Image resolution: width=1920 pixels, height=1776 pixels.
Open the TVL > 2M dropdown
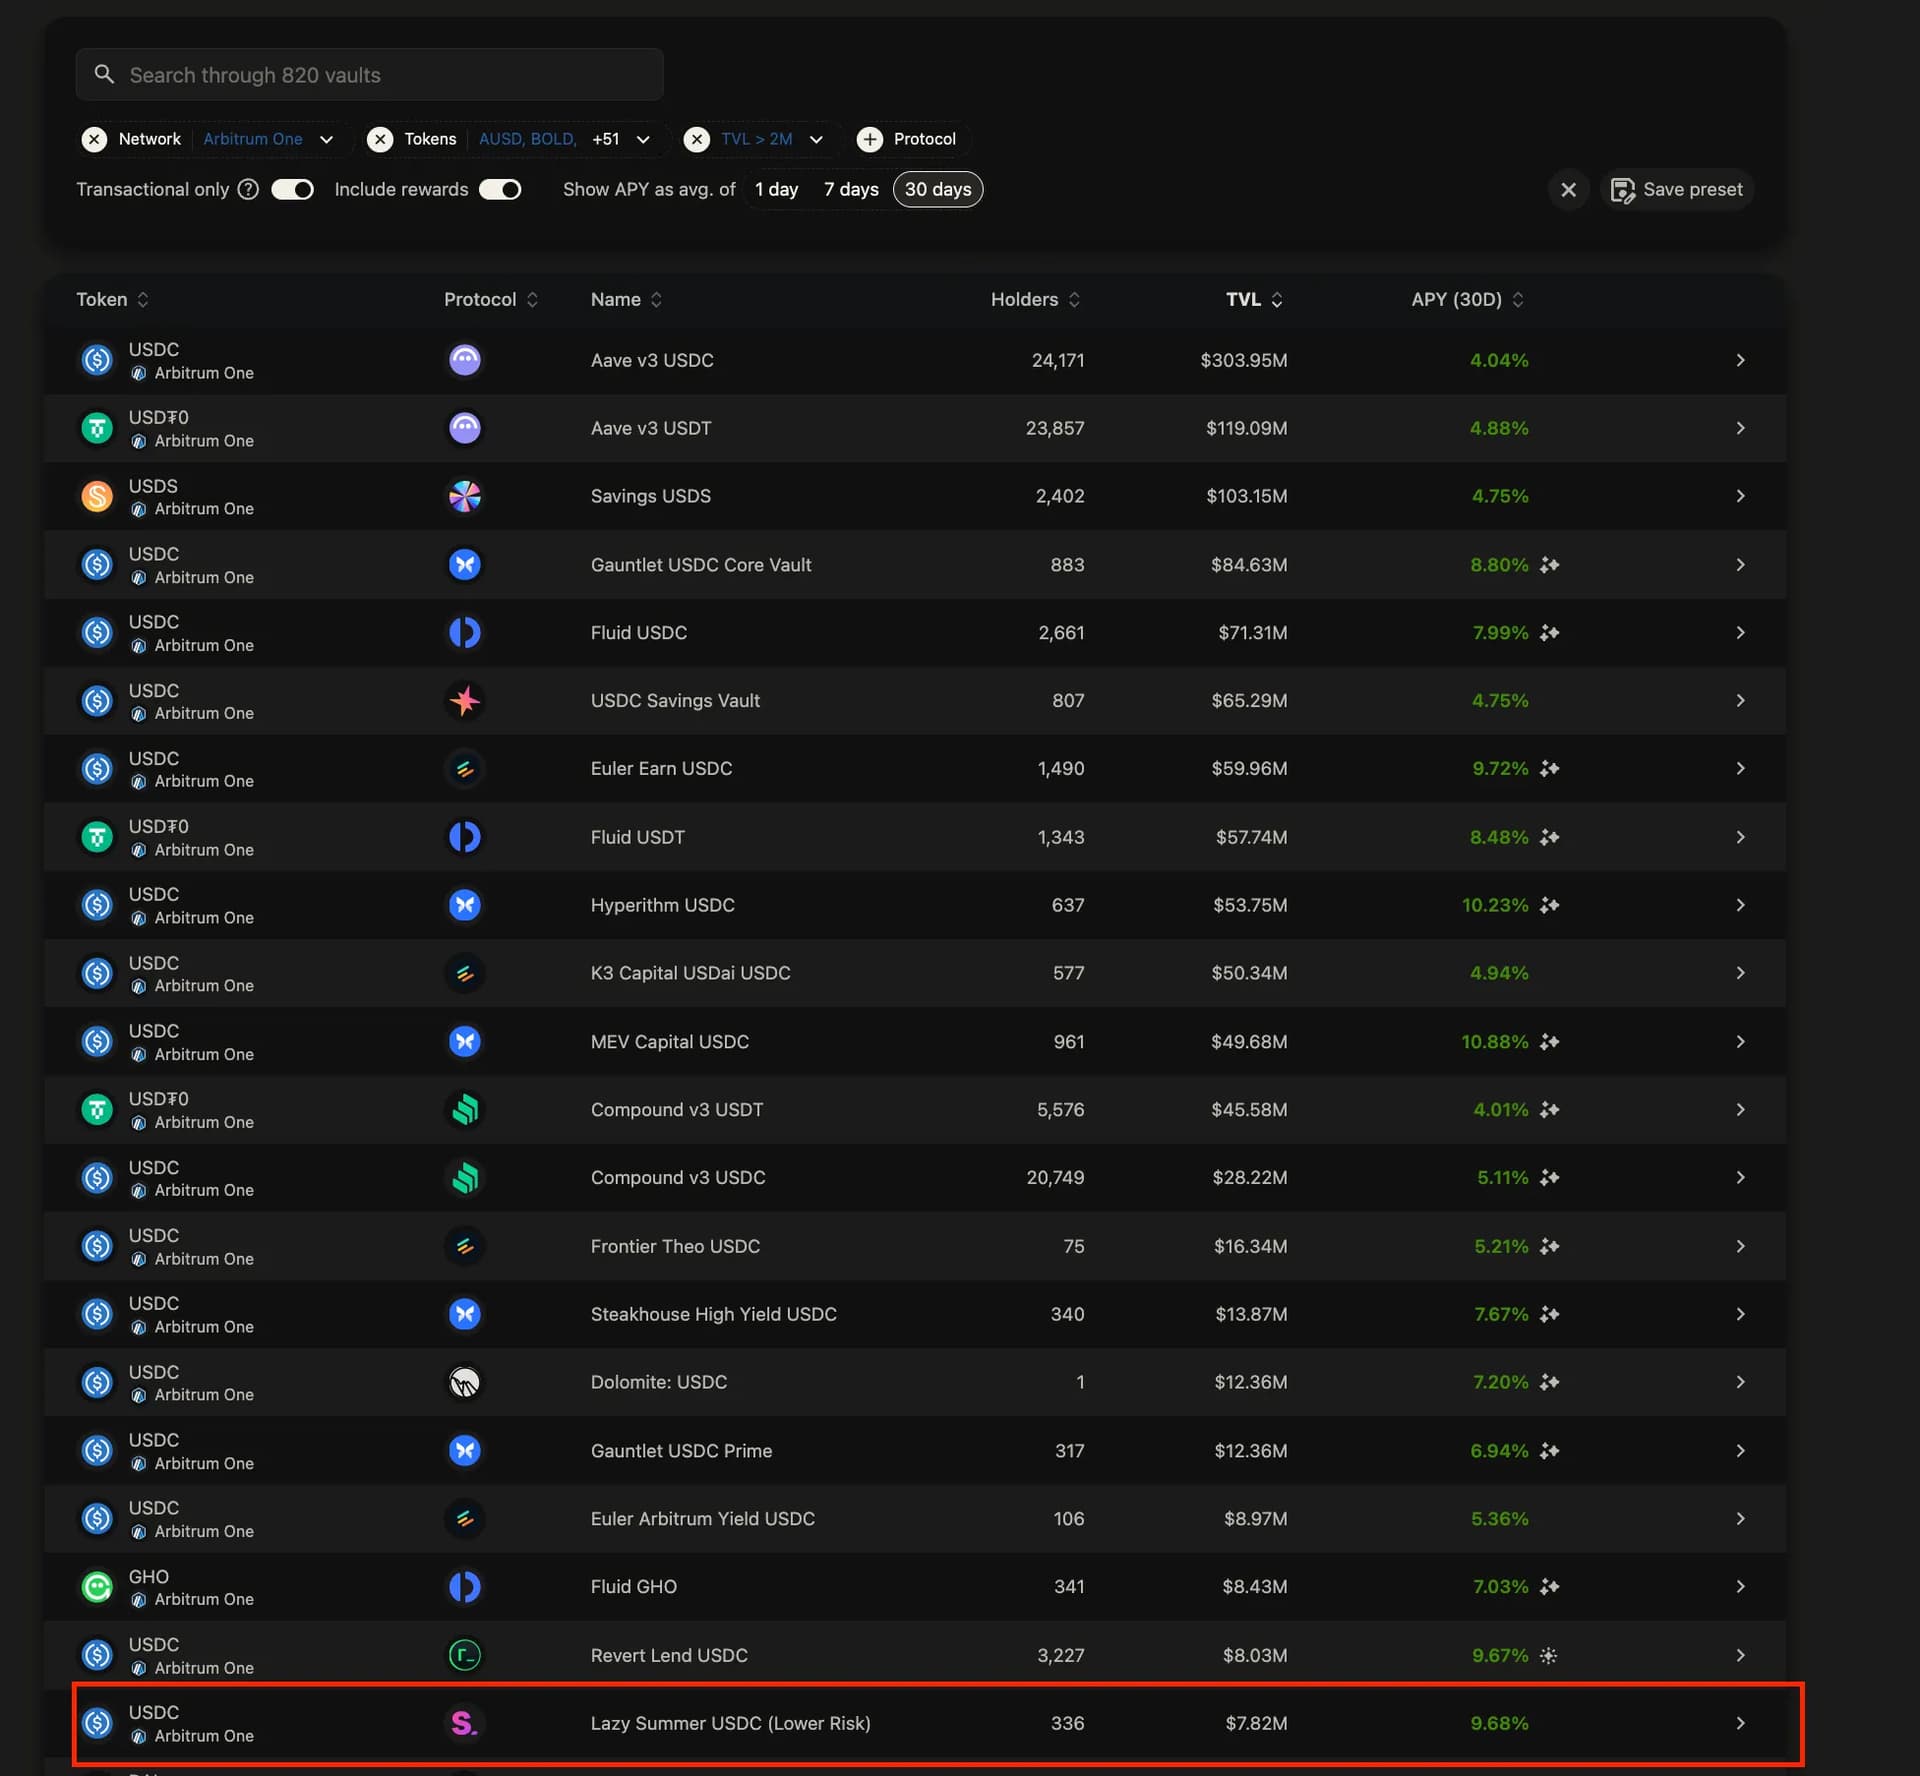(816, 139)
